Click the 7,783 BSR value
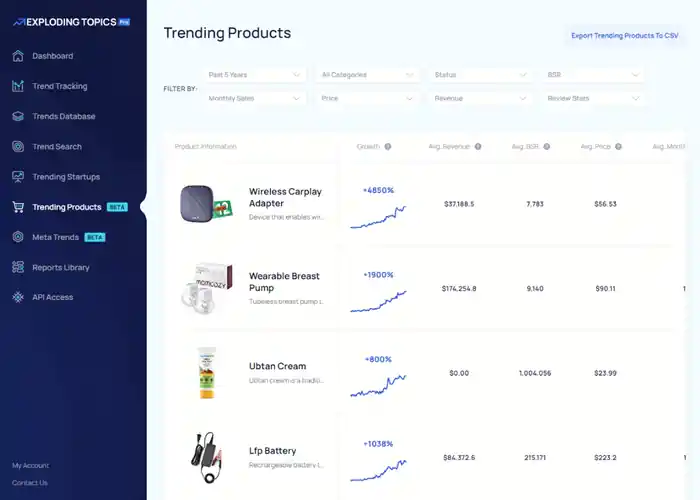 click(535, 204)
